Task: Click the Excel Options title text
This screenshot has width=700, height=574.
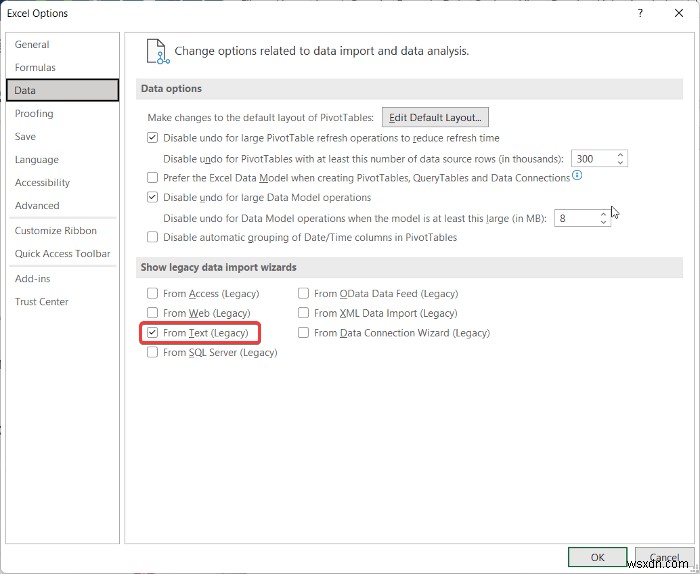Action: (x=38, y=13)
